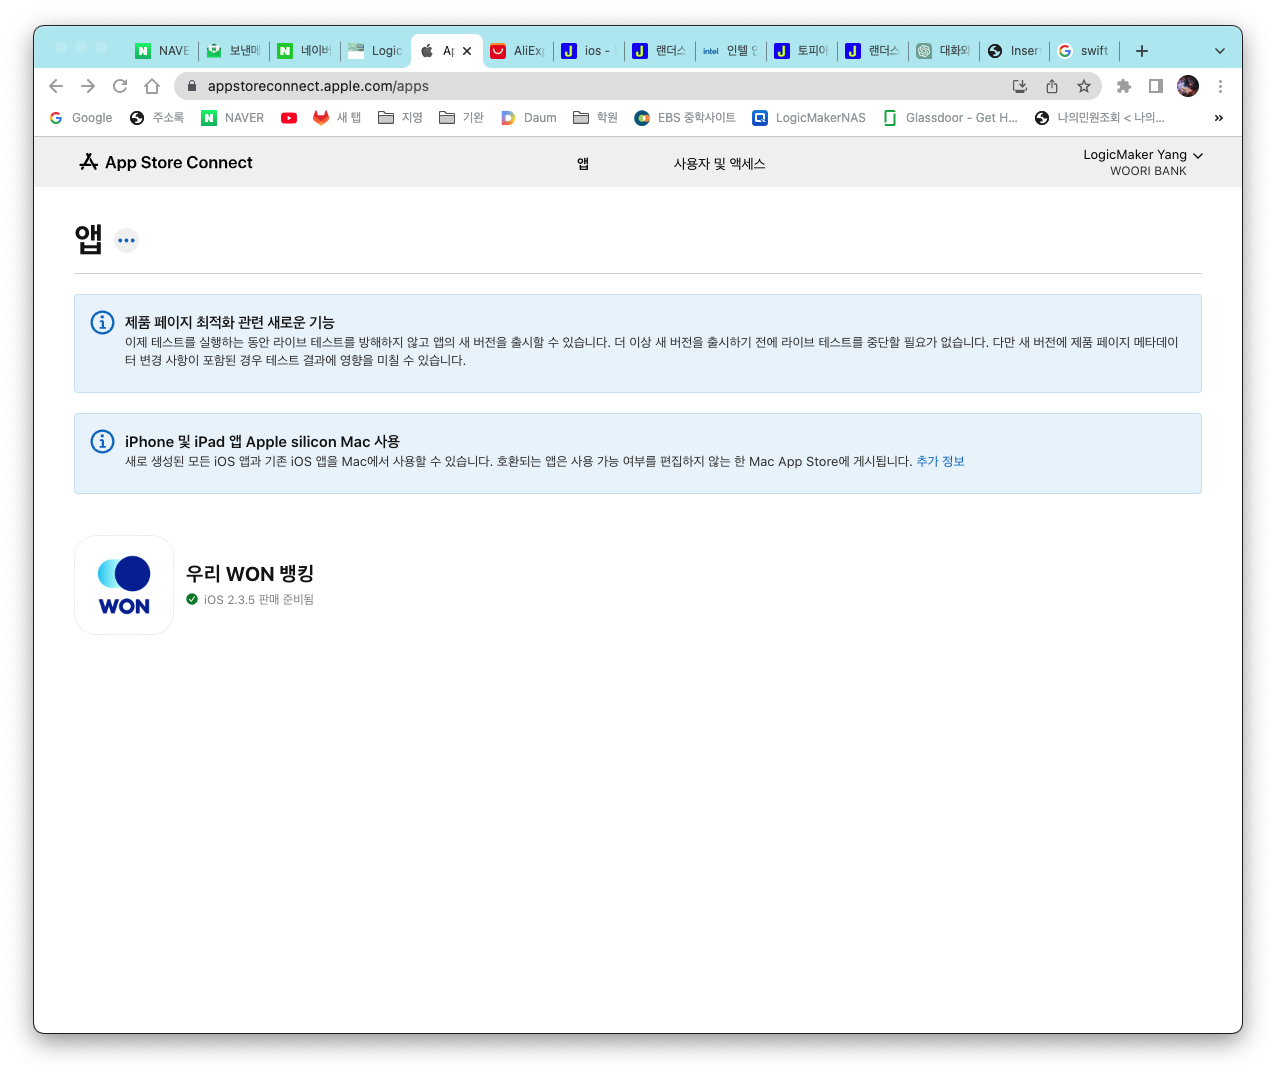Click the address bar URL field
The image size is (1276, 1075).
pos(600,86)
